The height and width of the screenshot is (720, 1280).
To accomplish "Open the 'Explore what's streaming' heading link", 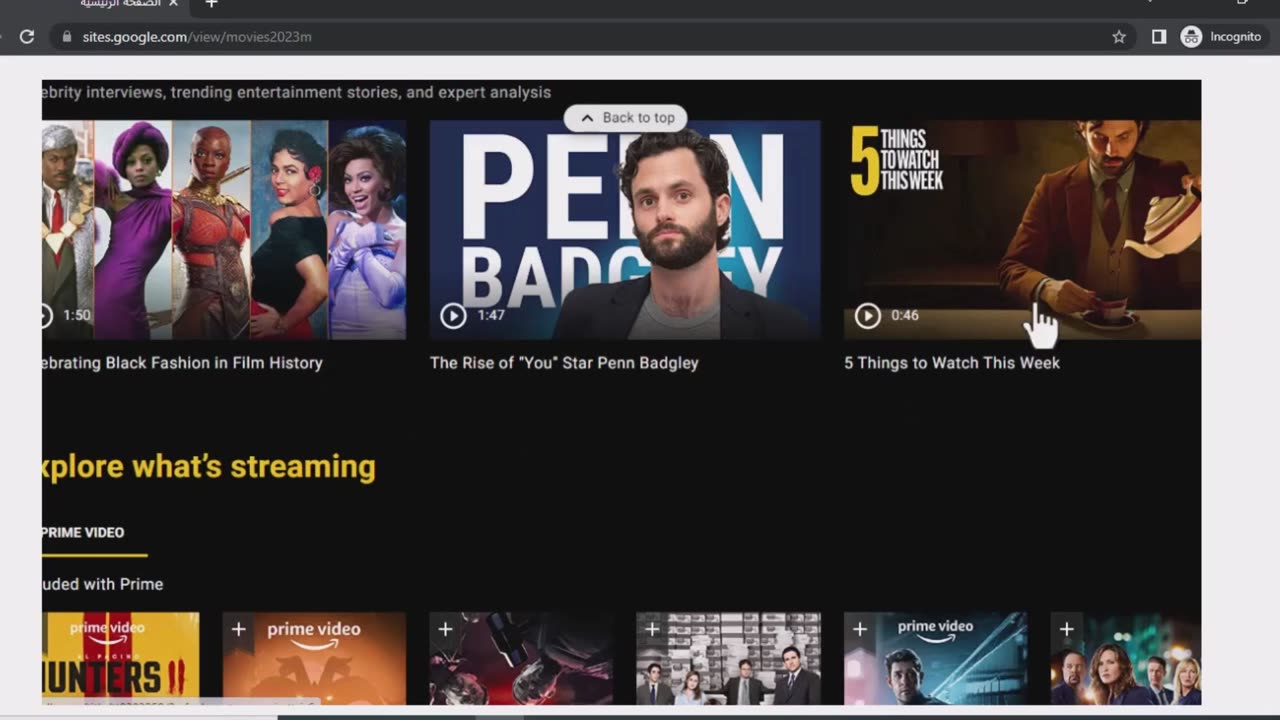I will 209,467.
